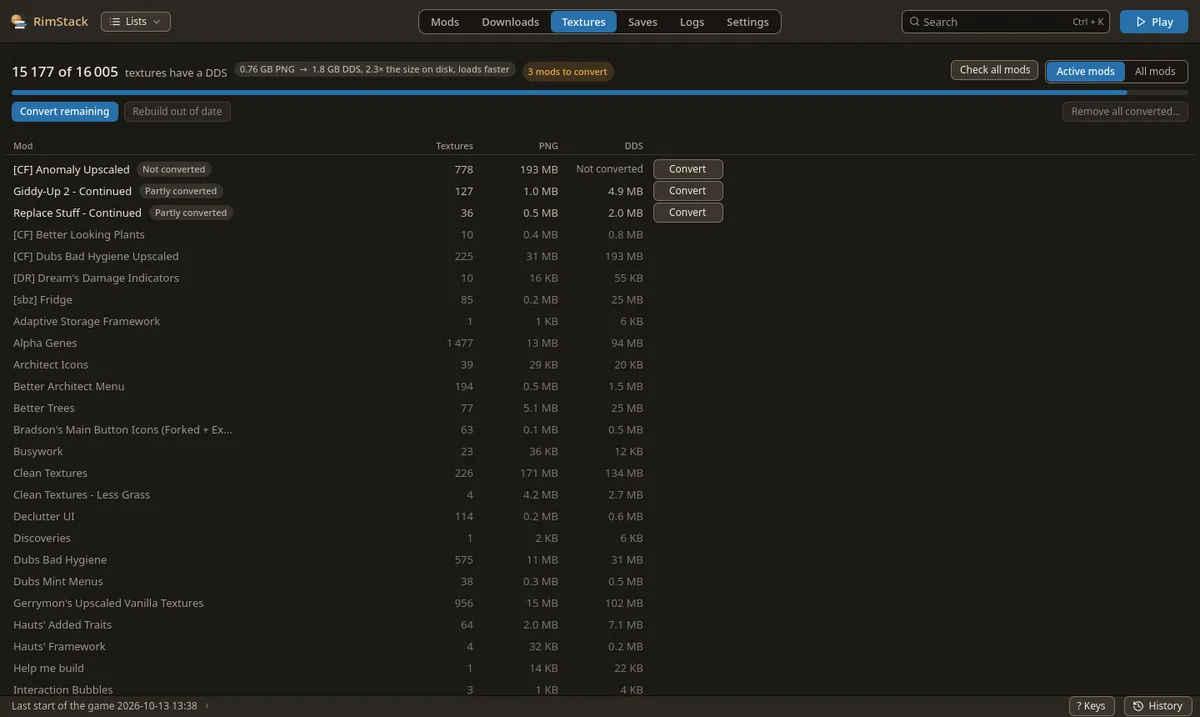
Task: Sort by the DDS column header
Action: point(634,146)
